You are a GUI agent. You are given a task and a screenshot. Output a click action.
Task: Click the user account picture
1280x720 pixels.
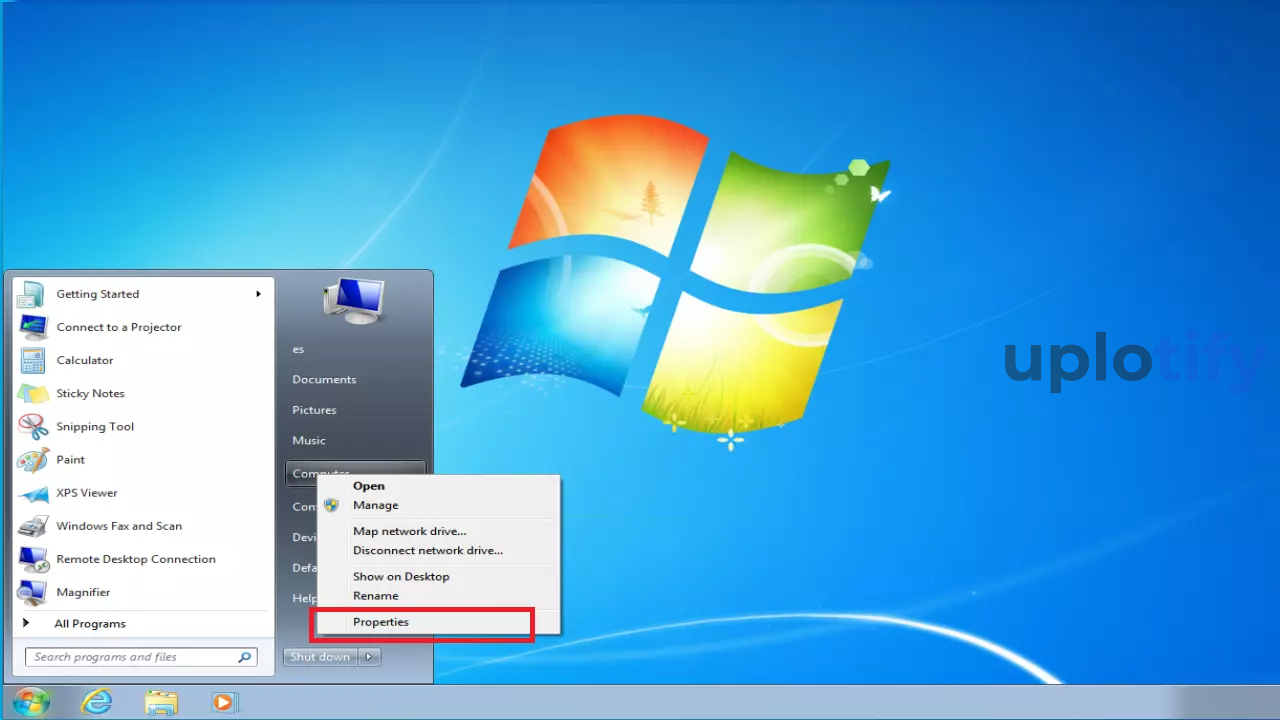pyautogui.click(x=354, y=301)
